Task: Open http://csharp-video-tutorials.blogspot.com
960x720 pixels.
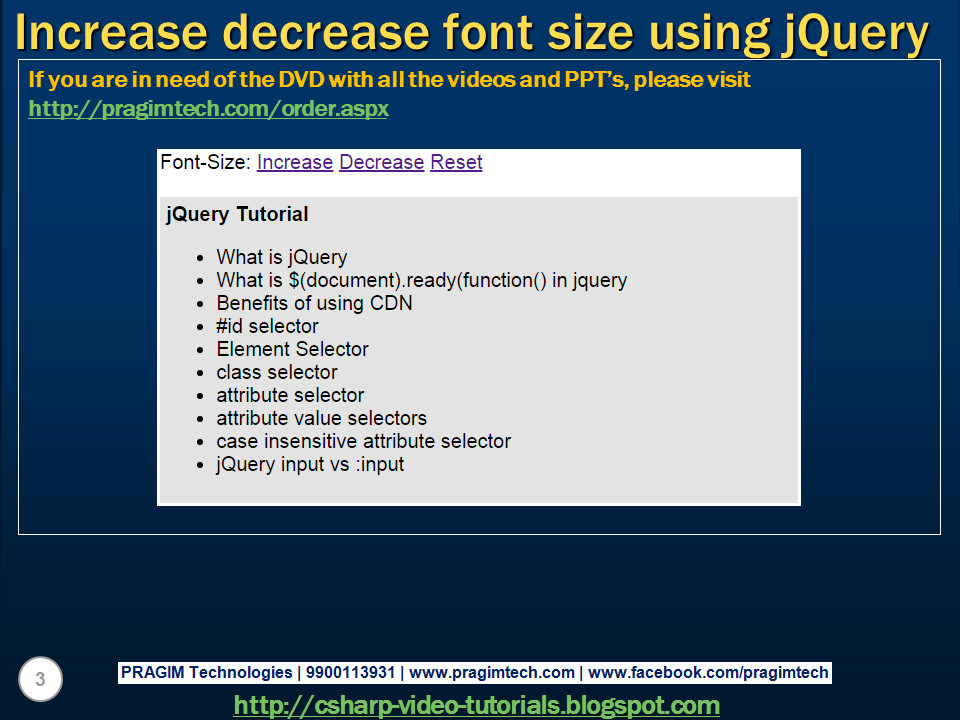Action: 478,705
